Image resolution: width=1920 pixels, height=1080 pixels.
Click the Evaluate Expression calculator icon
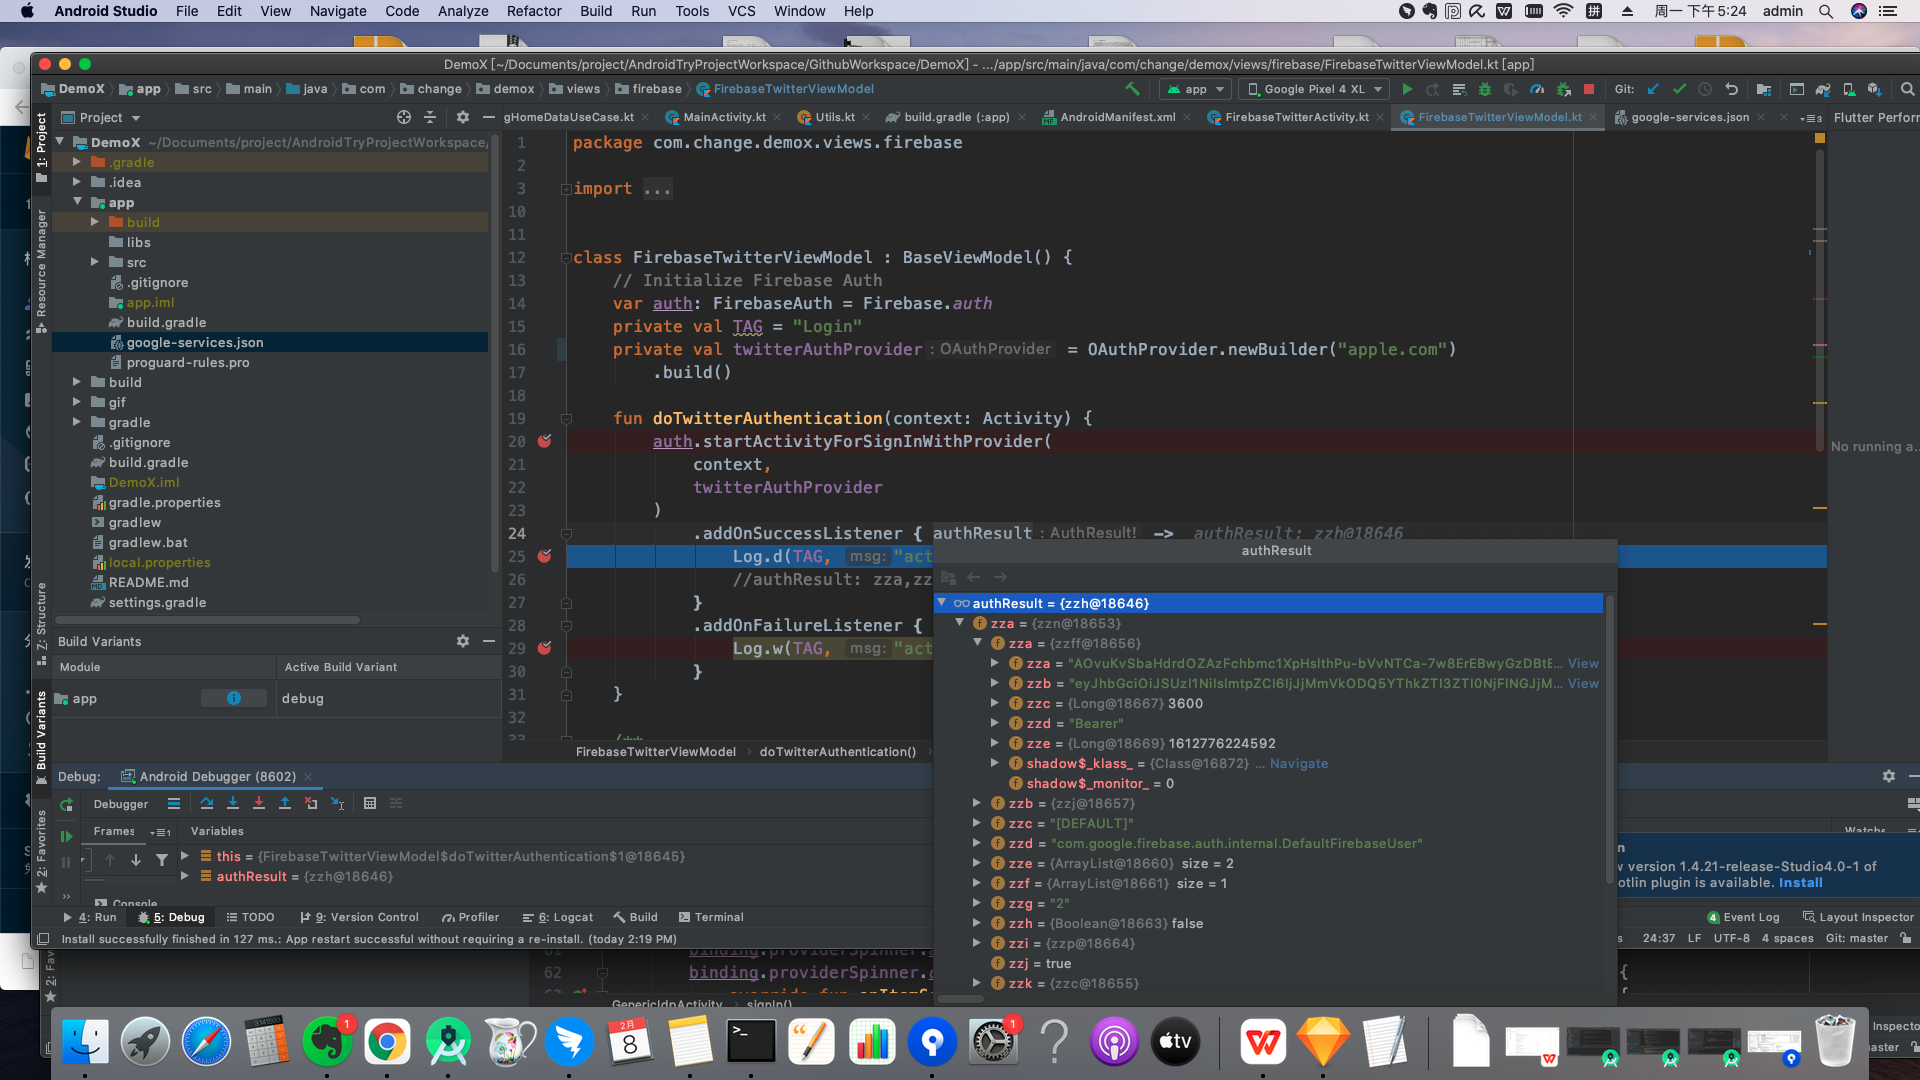coord(370,803)
